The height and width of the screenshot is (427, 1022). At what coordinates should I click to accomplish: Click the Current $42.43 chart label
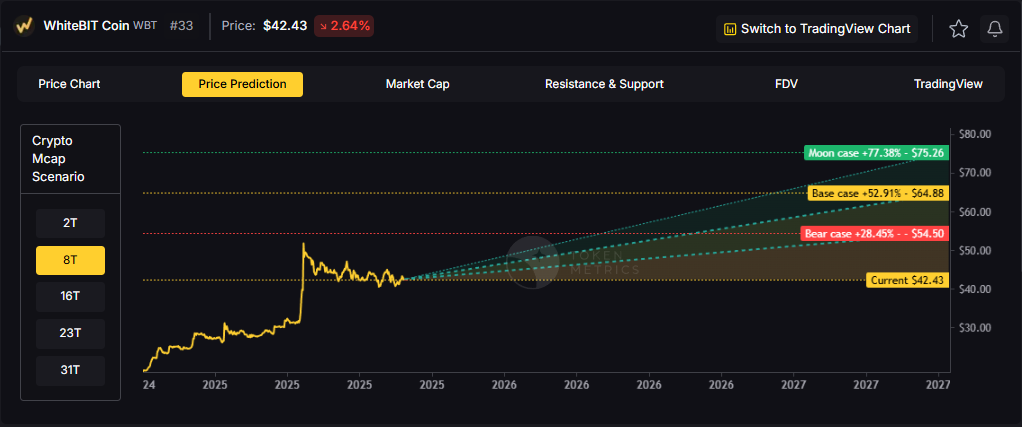[907, 280]
